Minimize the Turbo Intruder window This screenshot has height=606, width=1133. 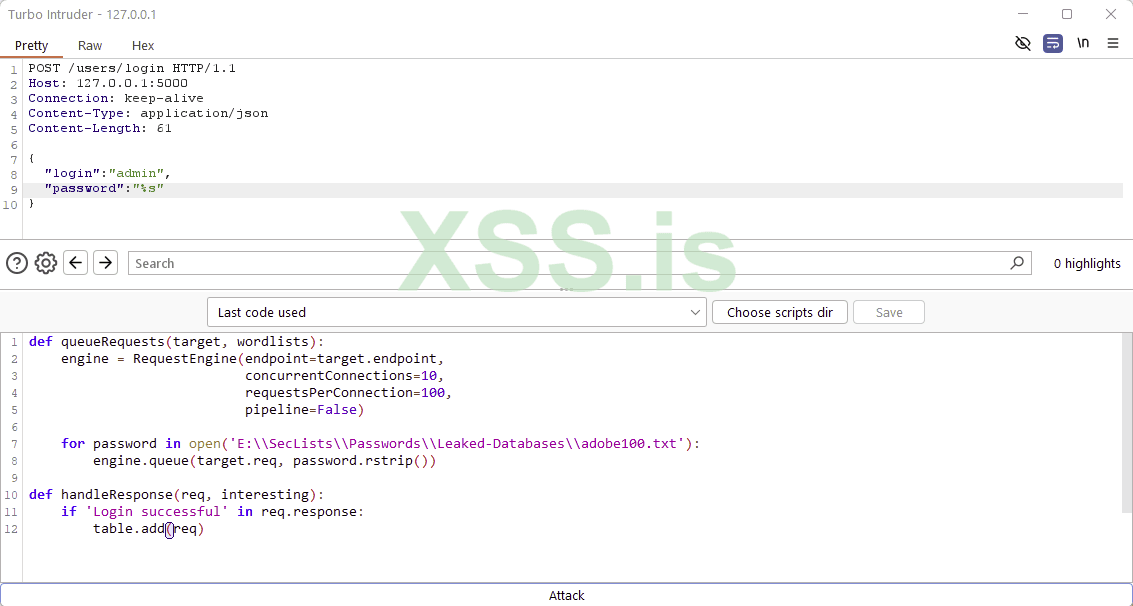(x=1022, y=14)
